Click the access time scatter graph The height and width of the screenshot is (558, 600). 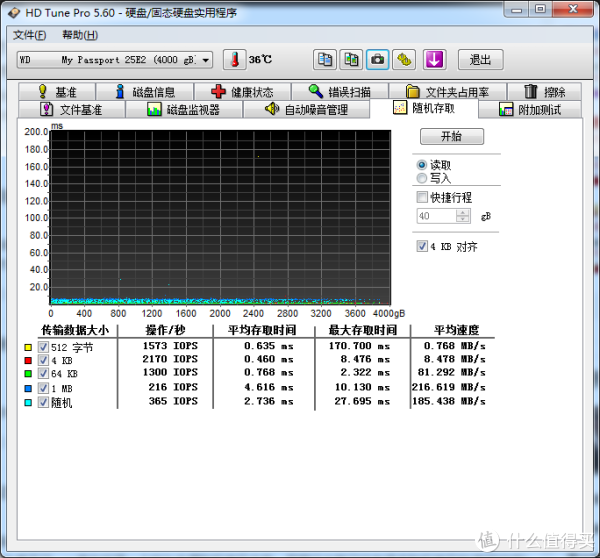[220, 217]
